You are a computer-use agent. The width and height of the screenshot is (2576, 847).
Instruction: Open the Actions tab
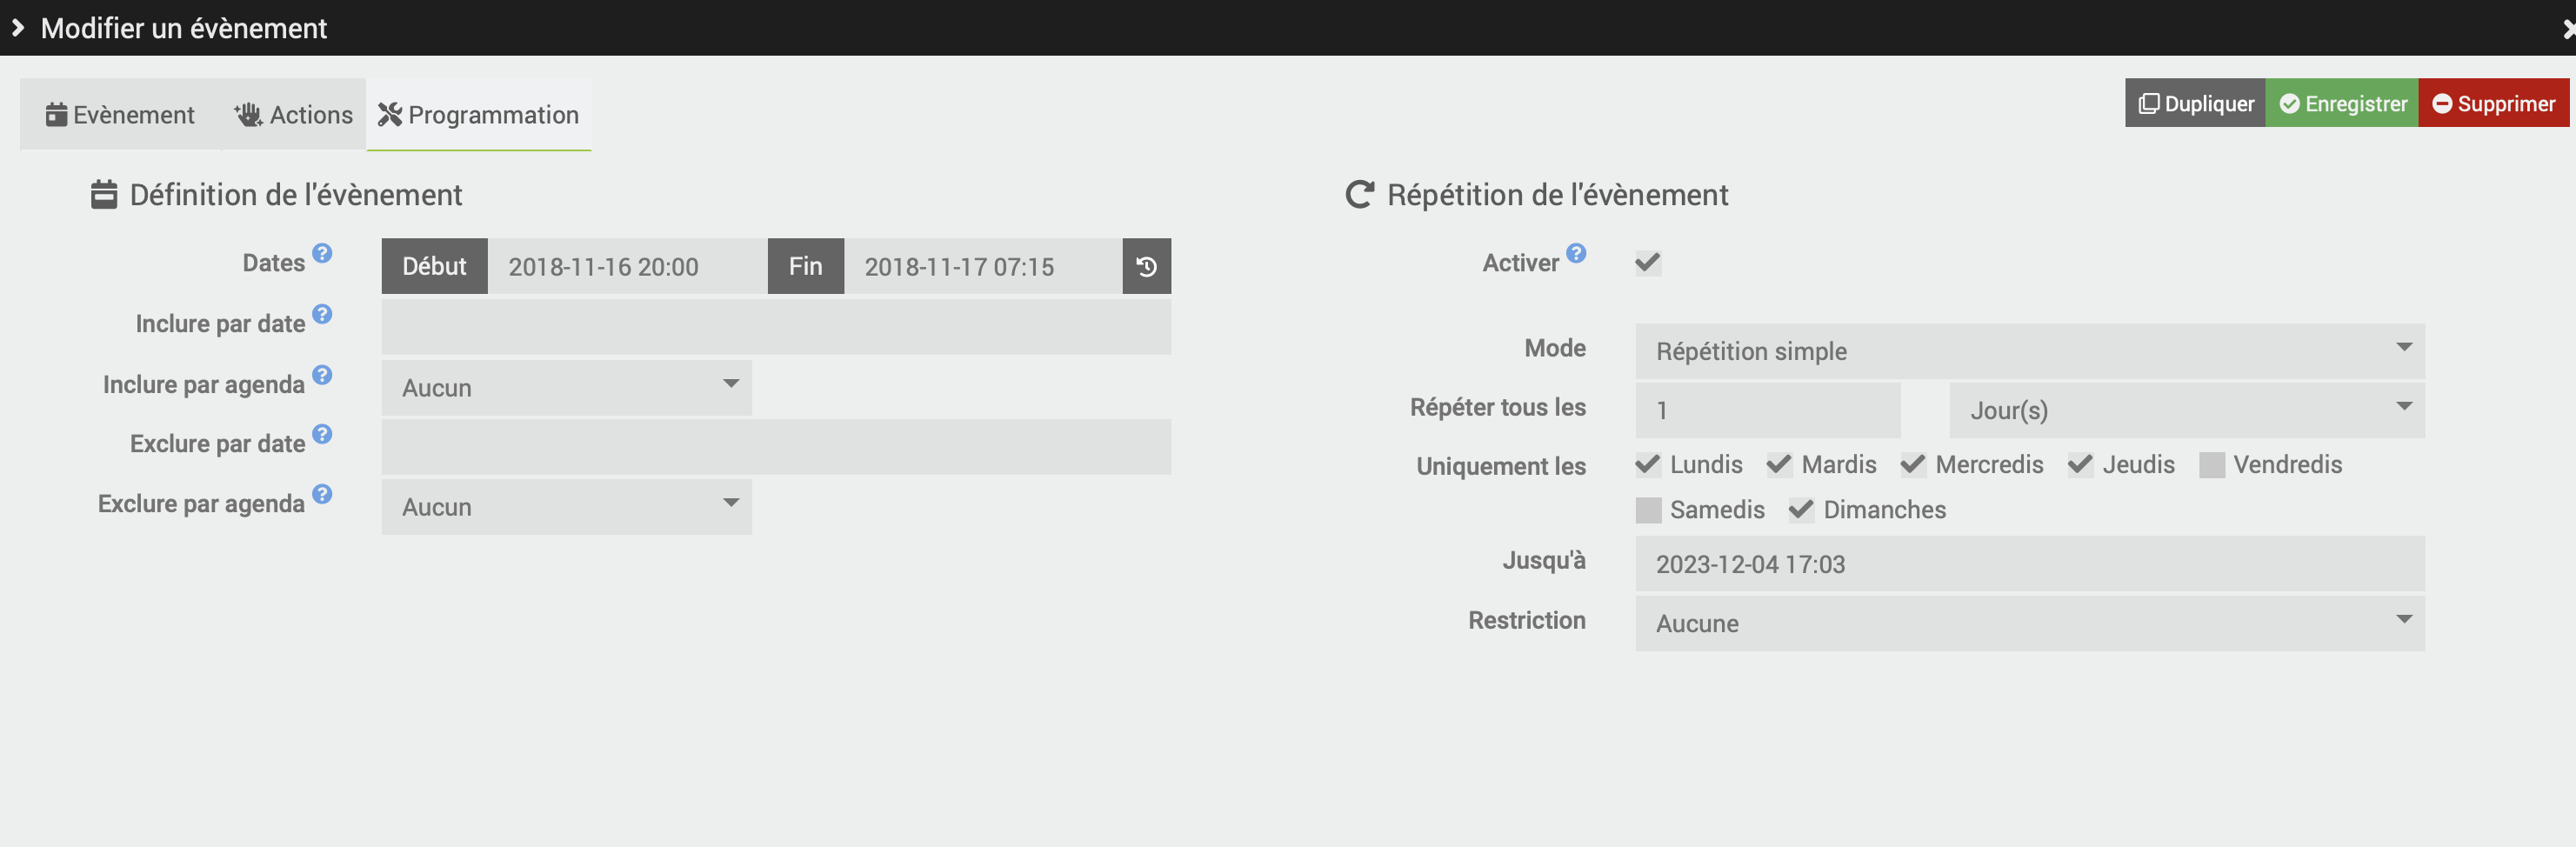point(293,115)
